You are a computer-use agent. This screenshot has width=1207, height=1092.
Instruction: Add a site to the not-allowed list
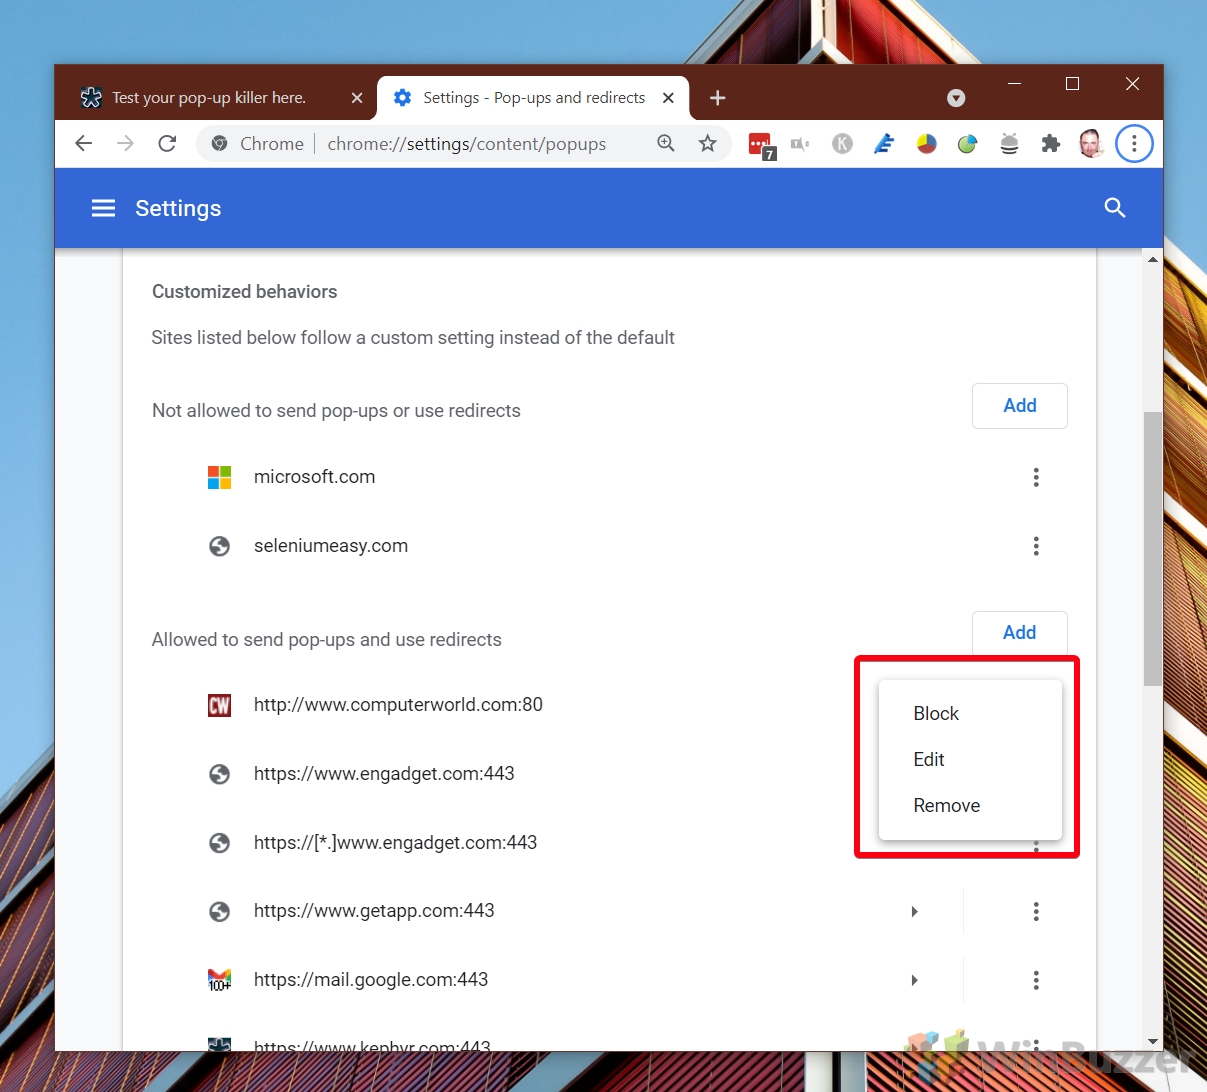(x=1019, y=406)
